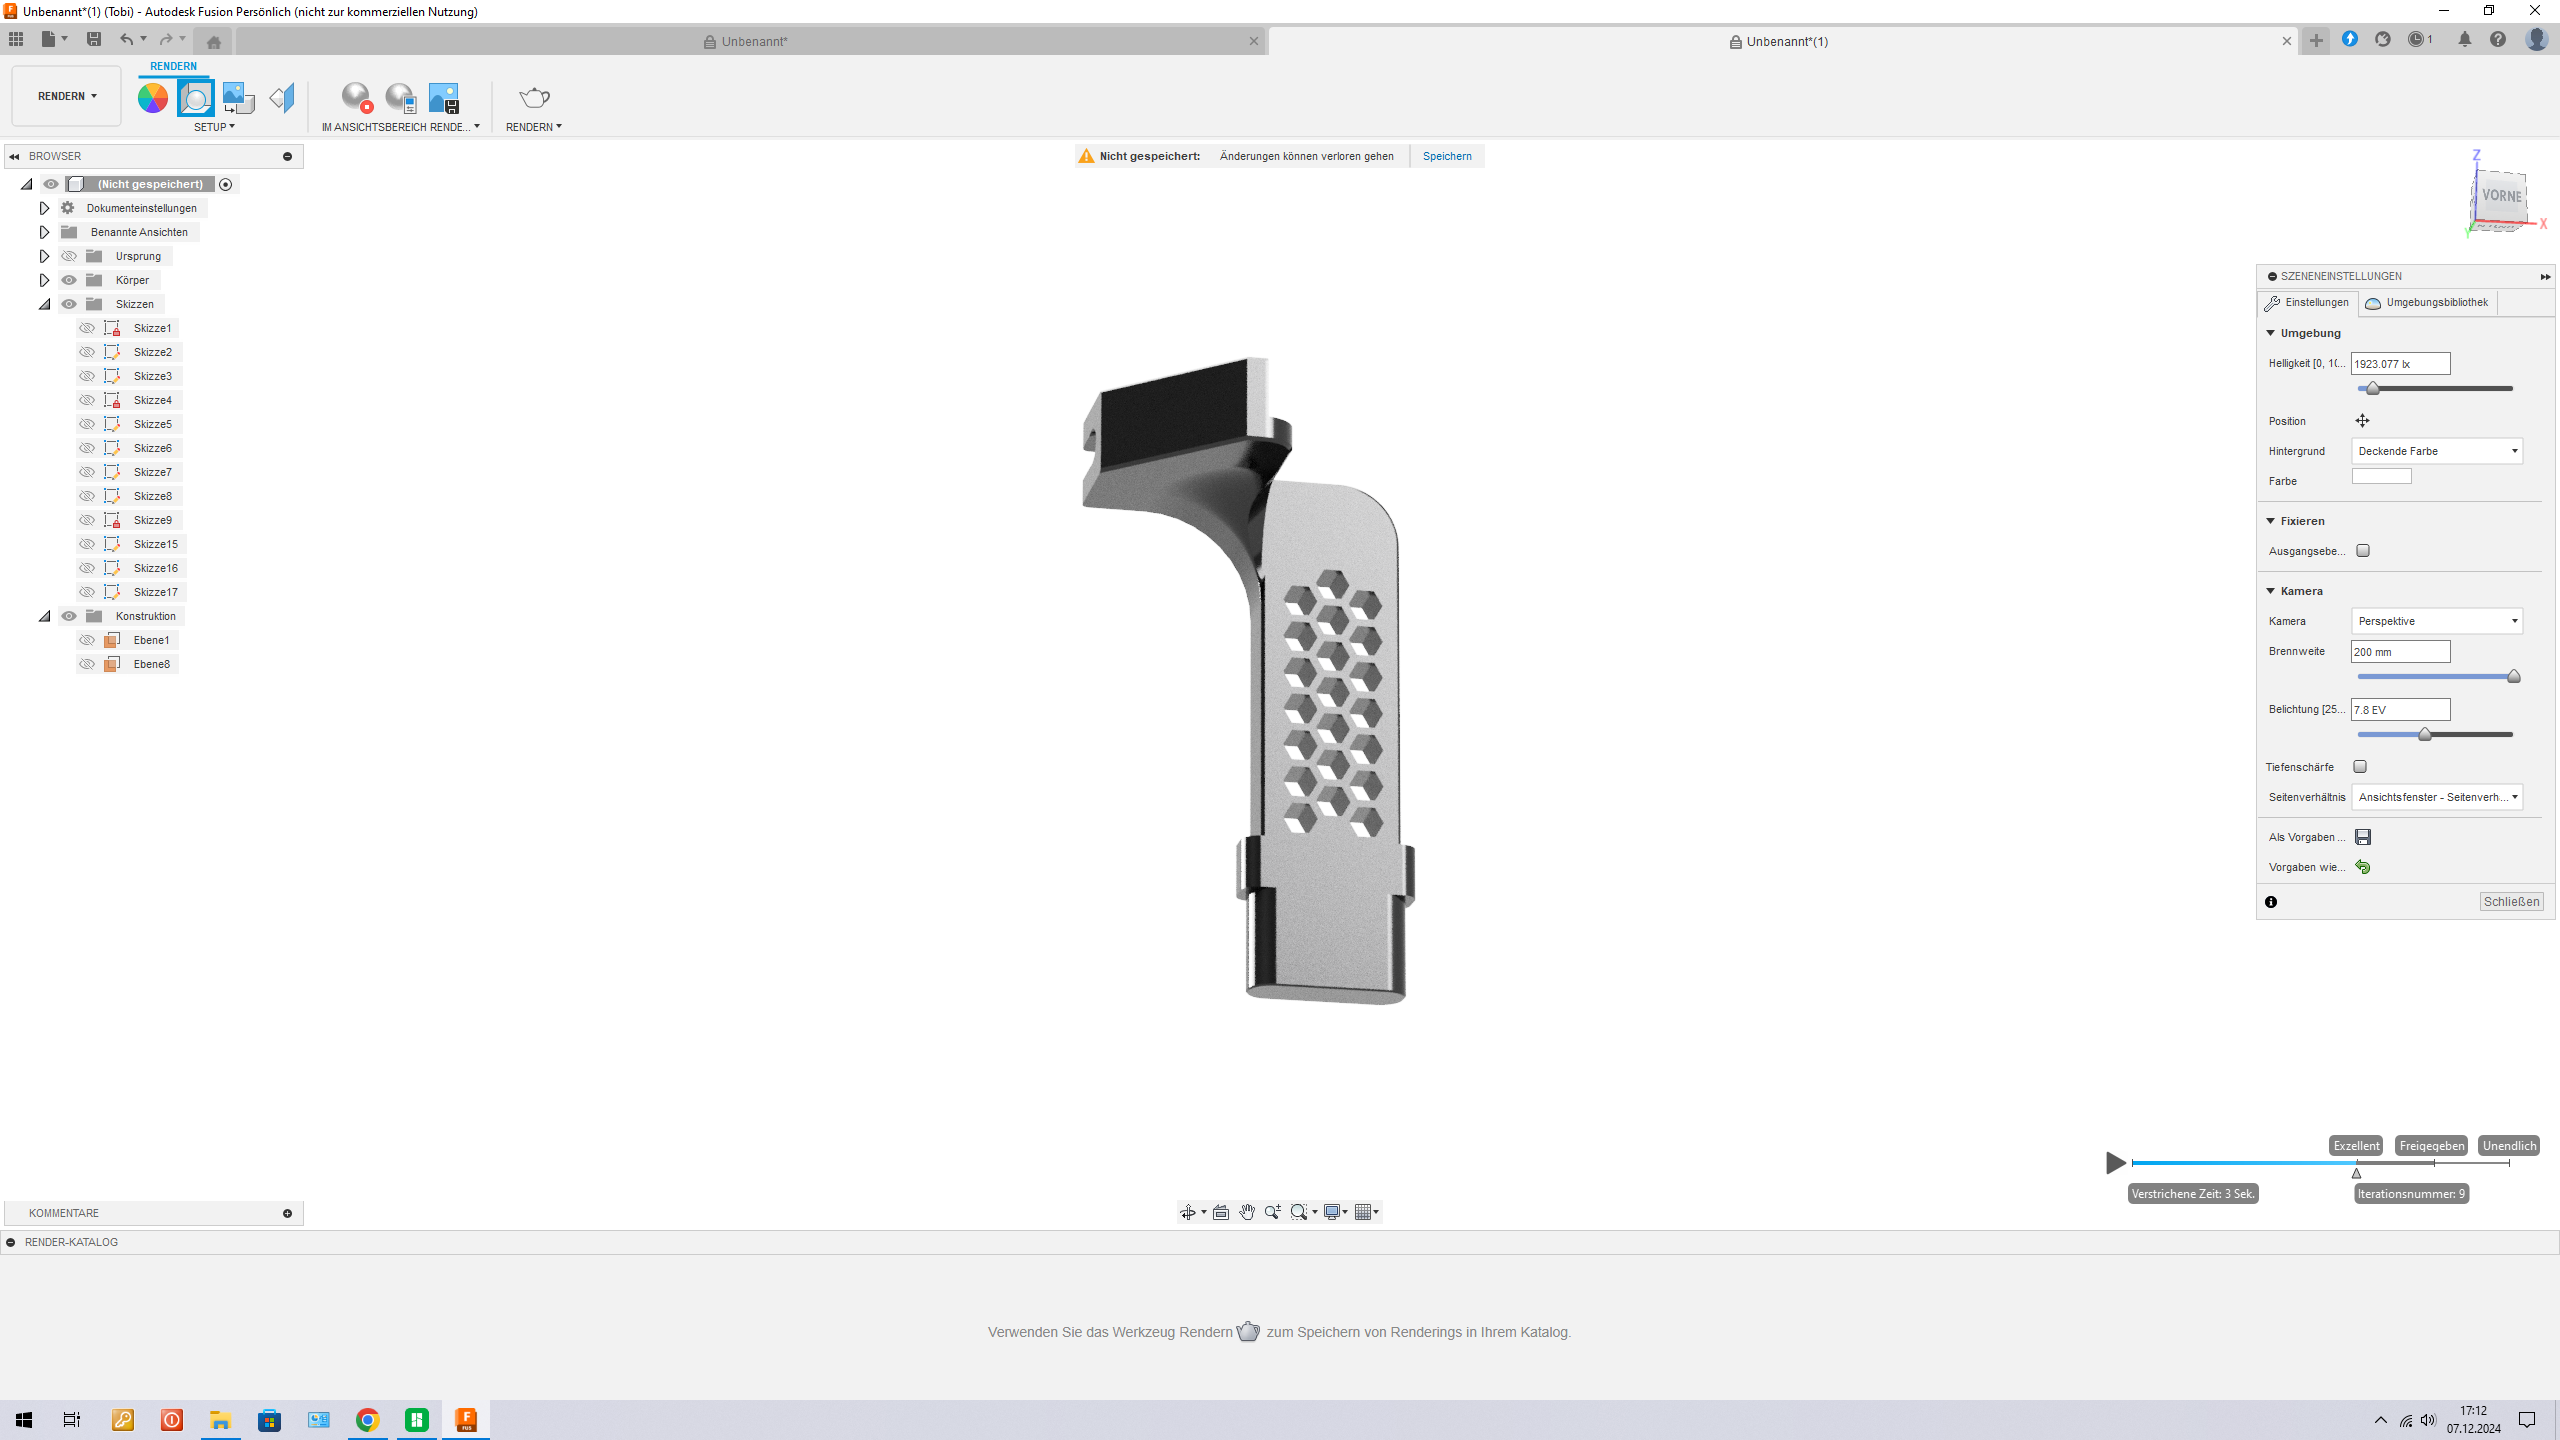
Task: Click the Farbe color swatch
Action: pos(2382,475)
